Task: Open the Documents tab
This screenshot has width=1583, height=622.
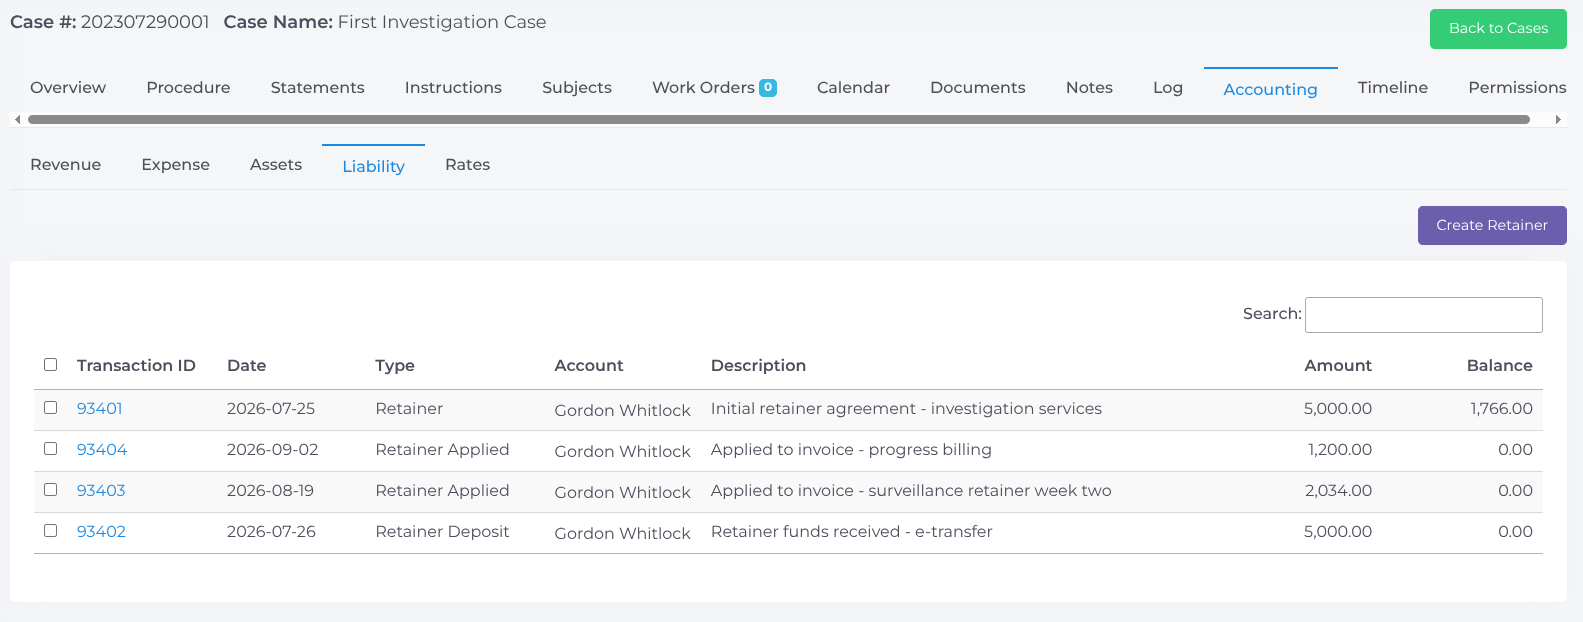Action: click(x=977, y=88)
